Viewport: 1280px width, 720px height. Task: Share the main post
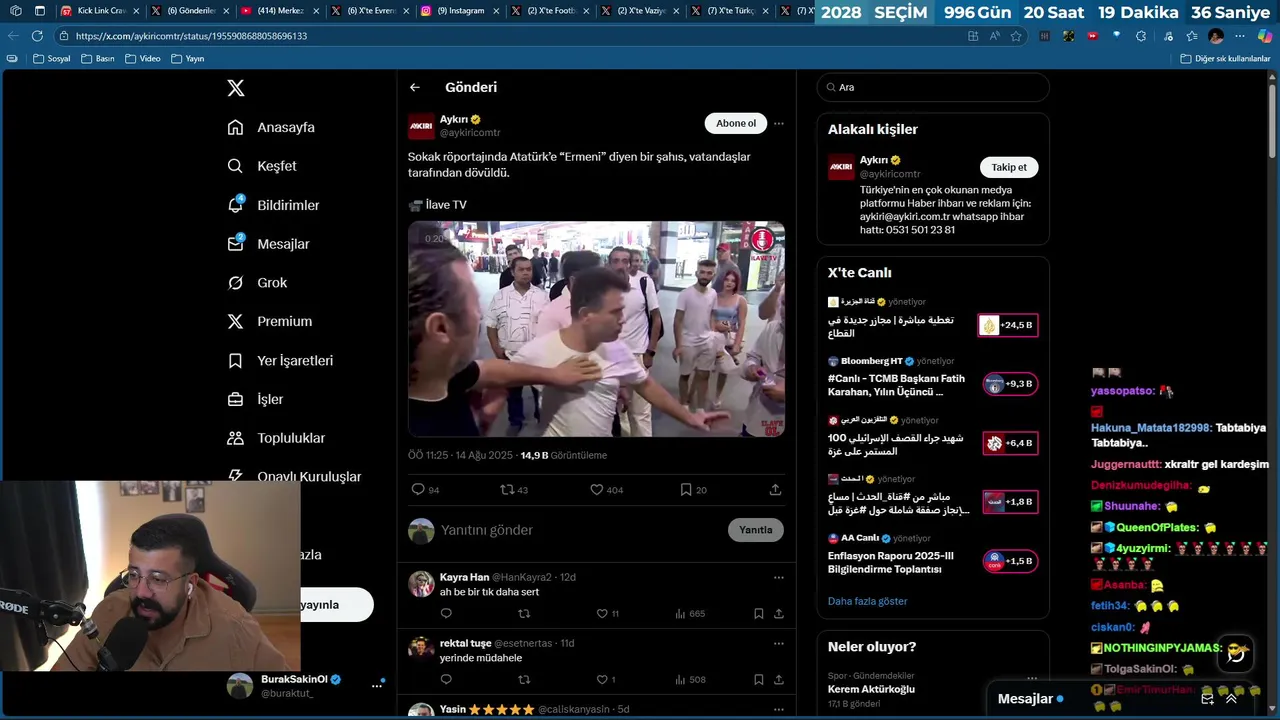click(x=775, y=490)
